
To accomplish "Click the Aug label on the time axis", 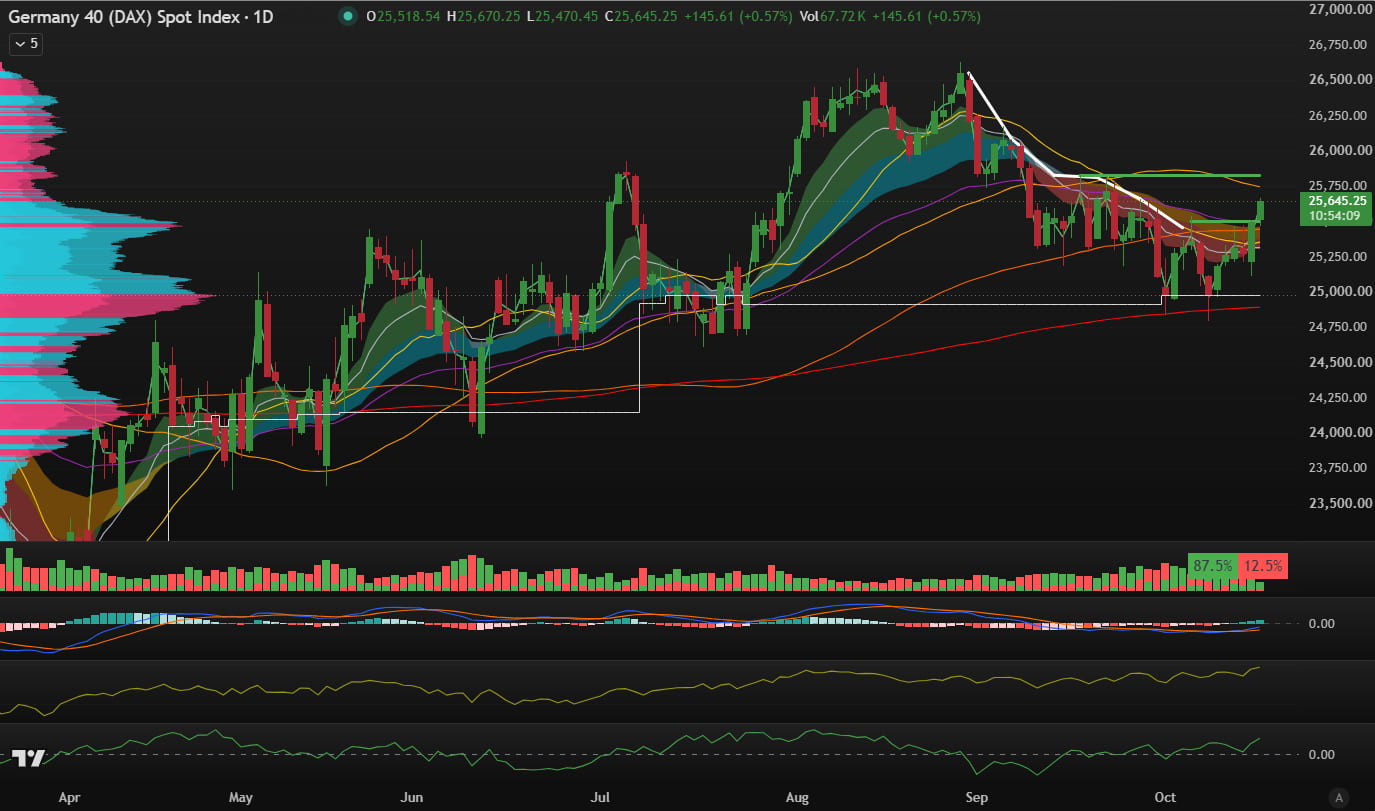I will tap(797, 798).
